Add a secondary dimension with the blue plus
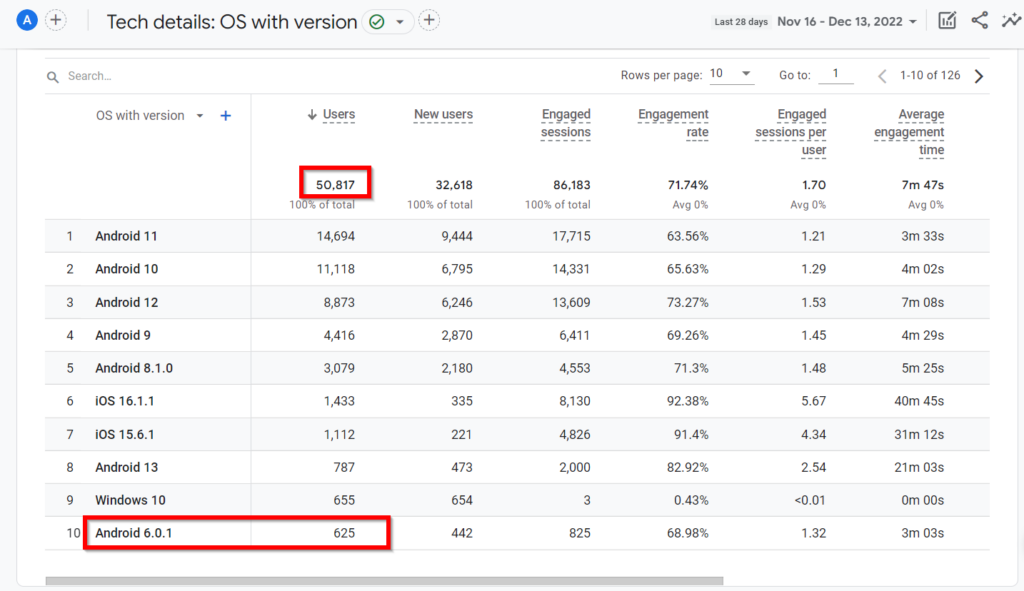 point(225,116)
